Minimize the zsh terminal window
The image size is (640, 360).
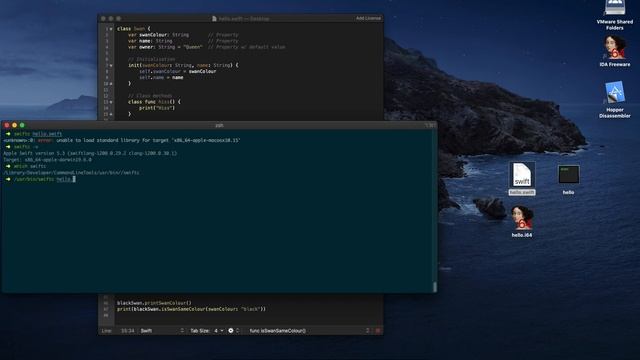[x=15, y=125]
